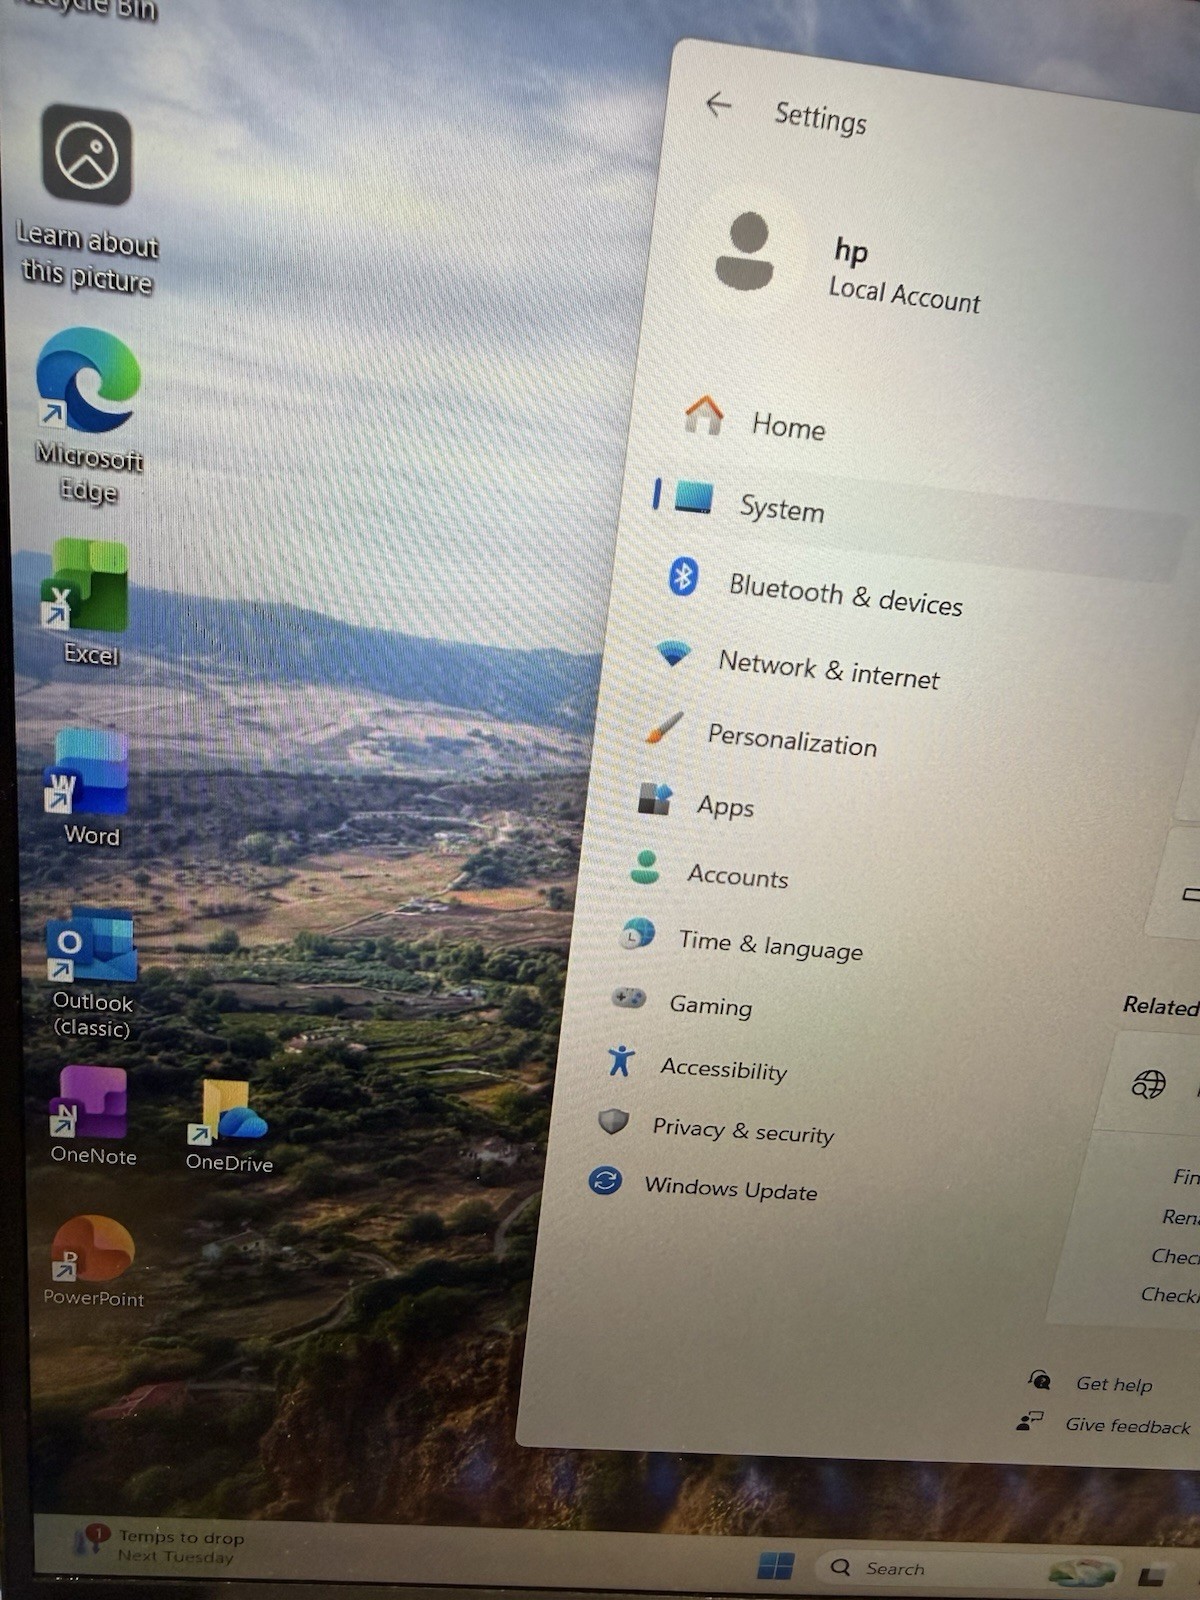
Task: Click the Time & language clock icon
Action: coord(637,934)
